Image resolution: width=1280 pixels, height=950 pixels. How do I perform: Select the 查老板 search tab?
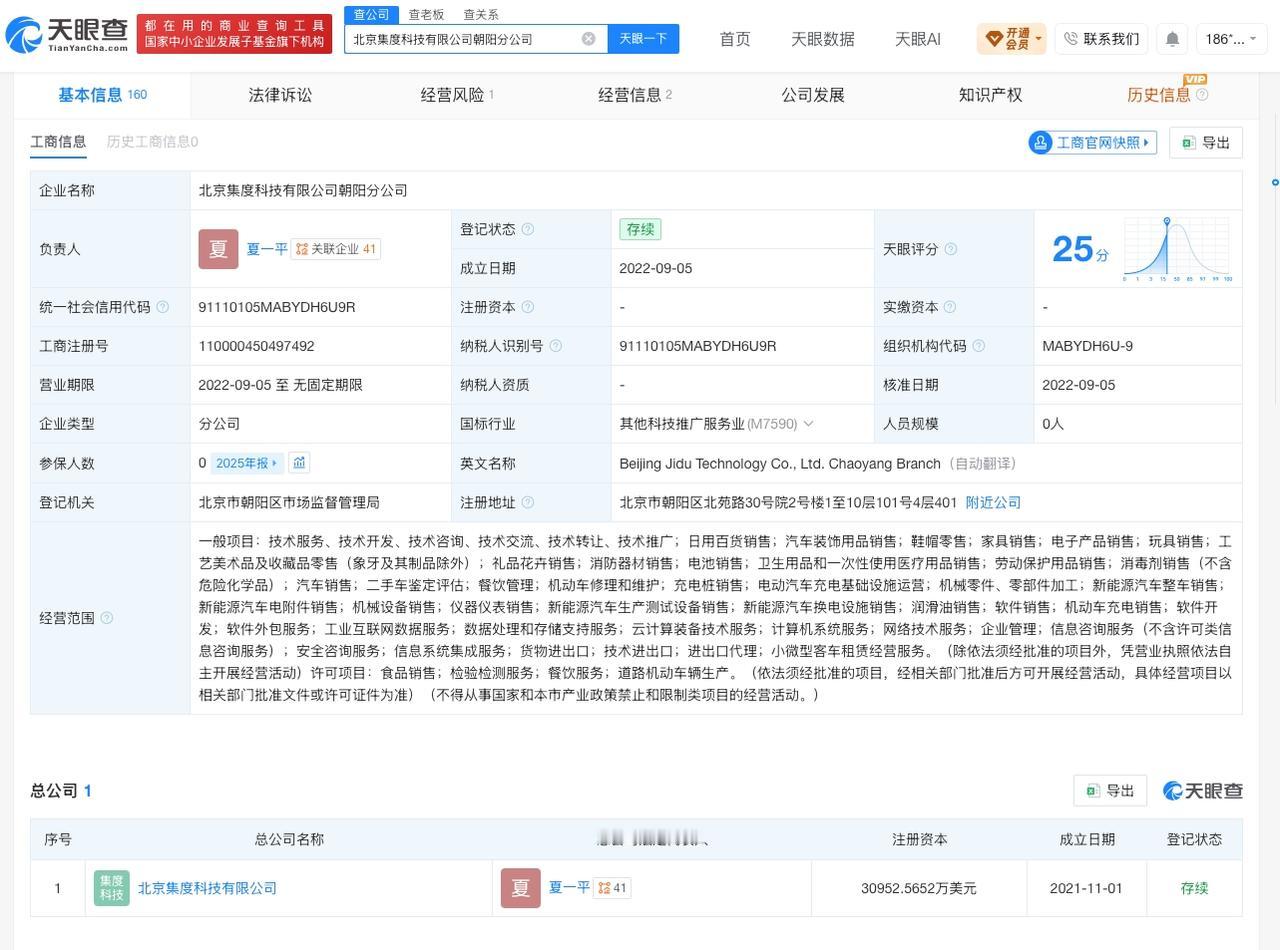pos(426,14)
